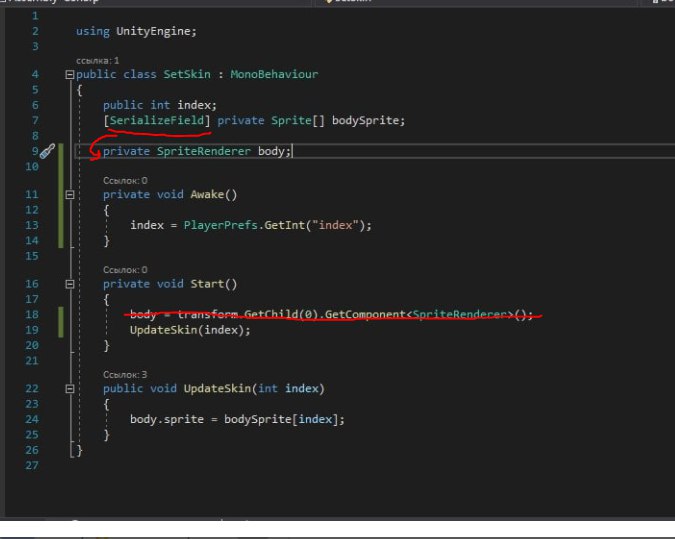Click 'SpriteRenderer' type on line 9
The image size is (675, 539).
(x=204, y=151)
